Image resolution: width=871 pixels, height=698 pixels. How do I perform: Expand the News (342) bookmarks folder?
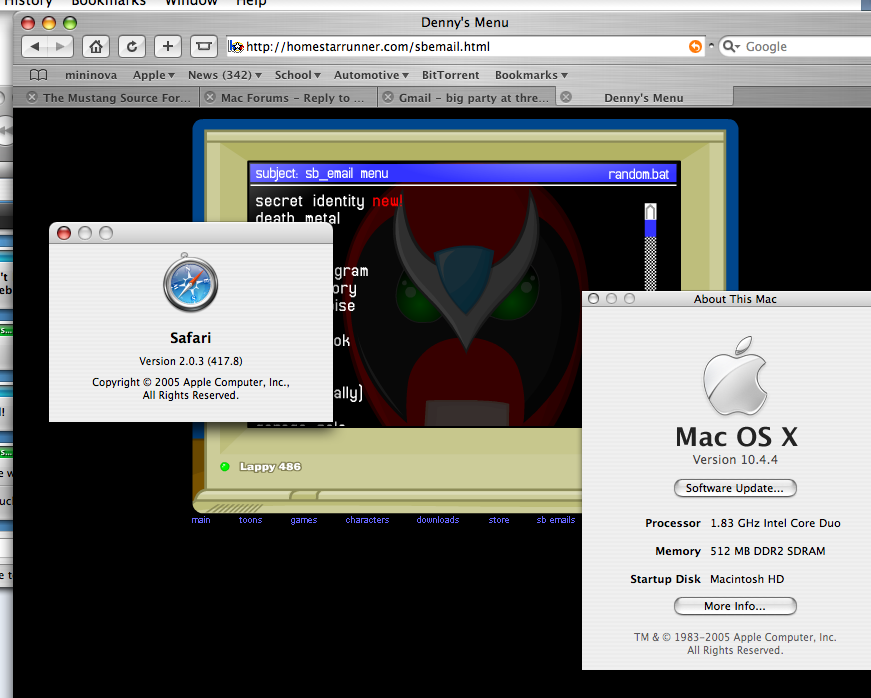[224, 75]
